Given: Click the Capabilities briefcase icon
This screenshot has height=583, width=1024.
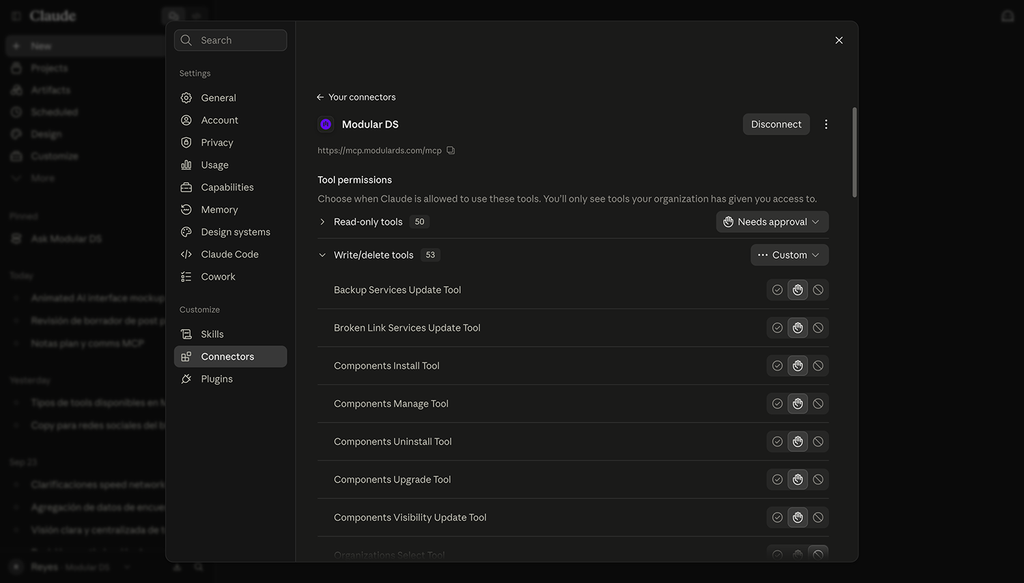Looking at the screenshot, I should (186, 187).
